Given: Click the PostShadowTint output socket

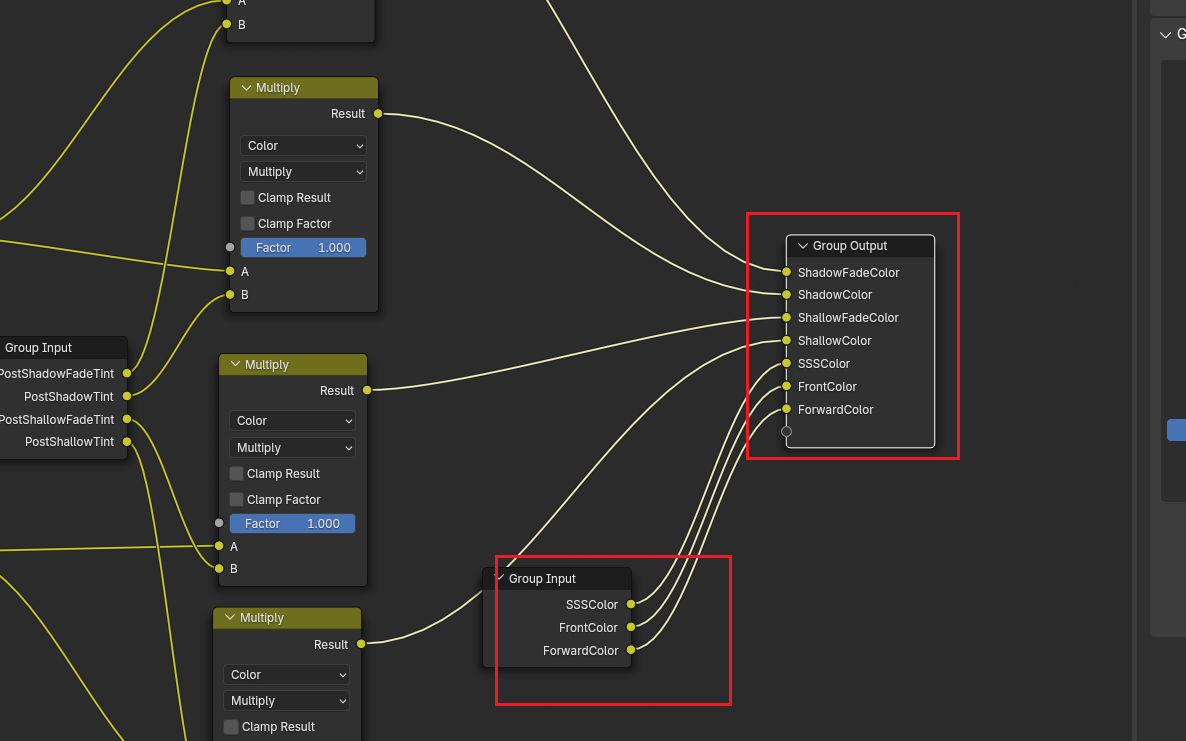Looking at the screenshot, I should coord(127,396).
